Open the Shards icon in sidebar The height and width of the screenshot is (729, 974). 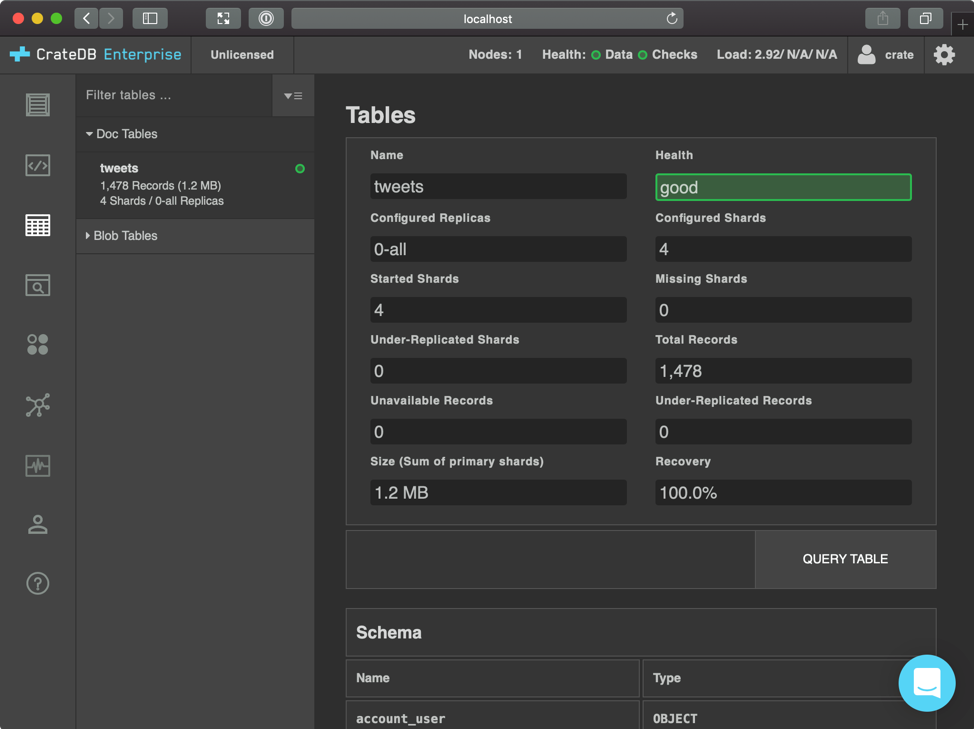point(38,345)
